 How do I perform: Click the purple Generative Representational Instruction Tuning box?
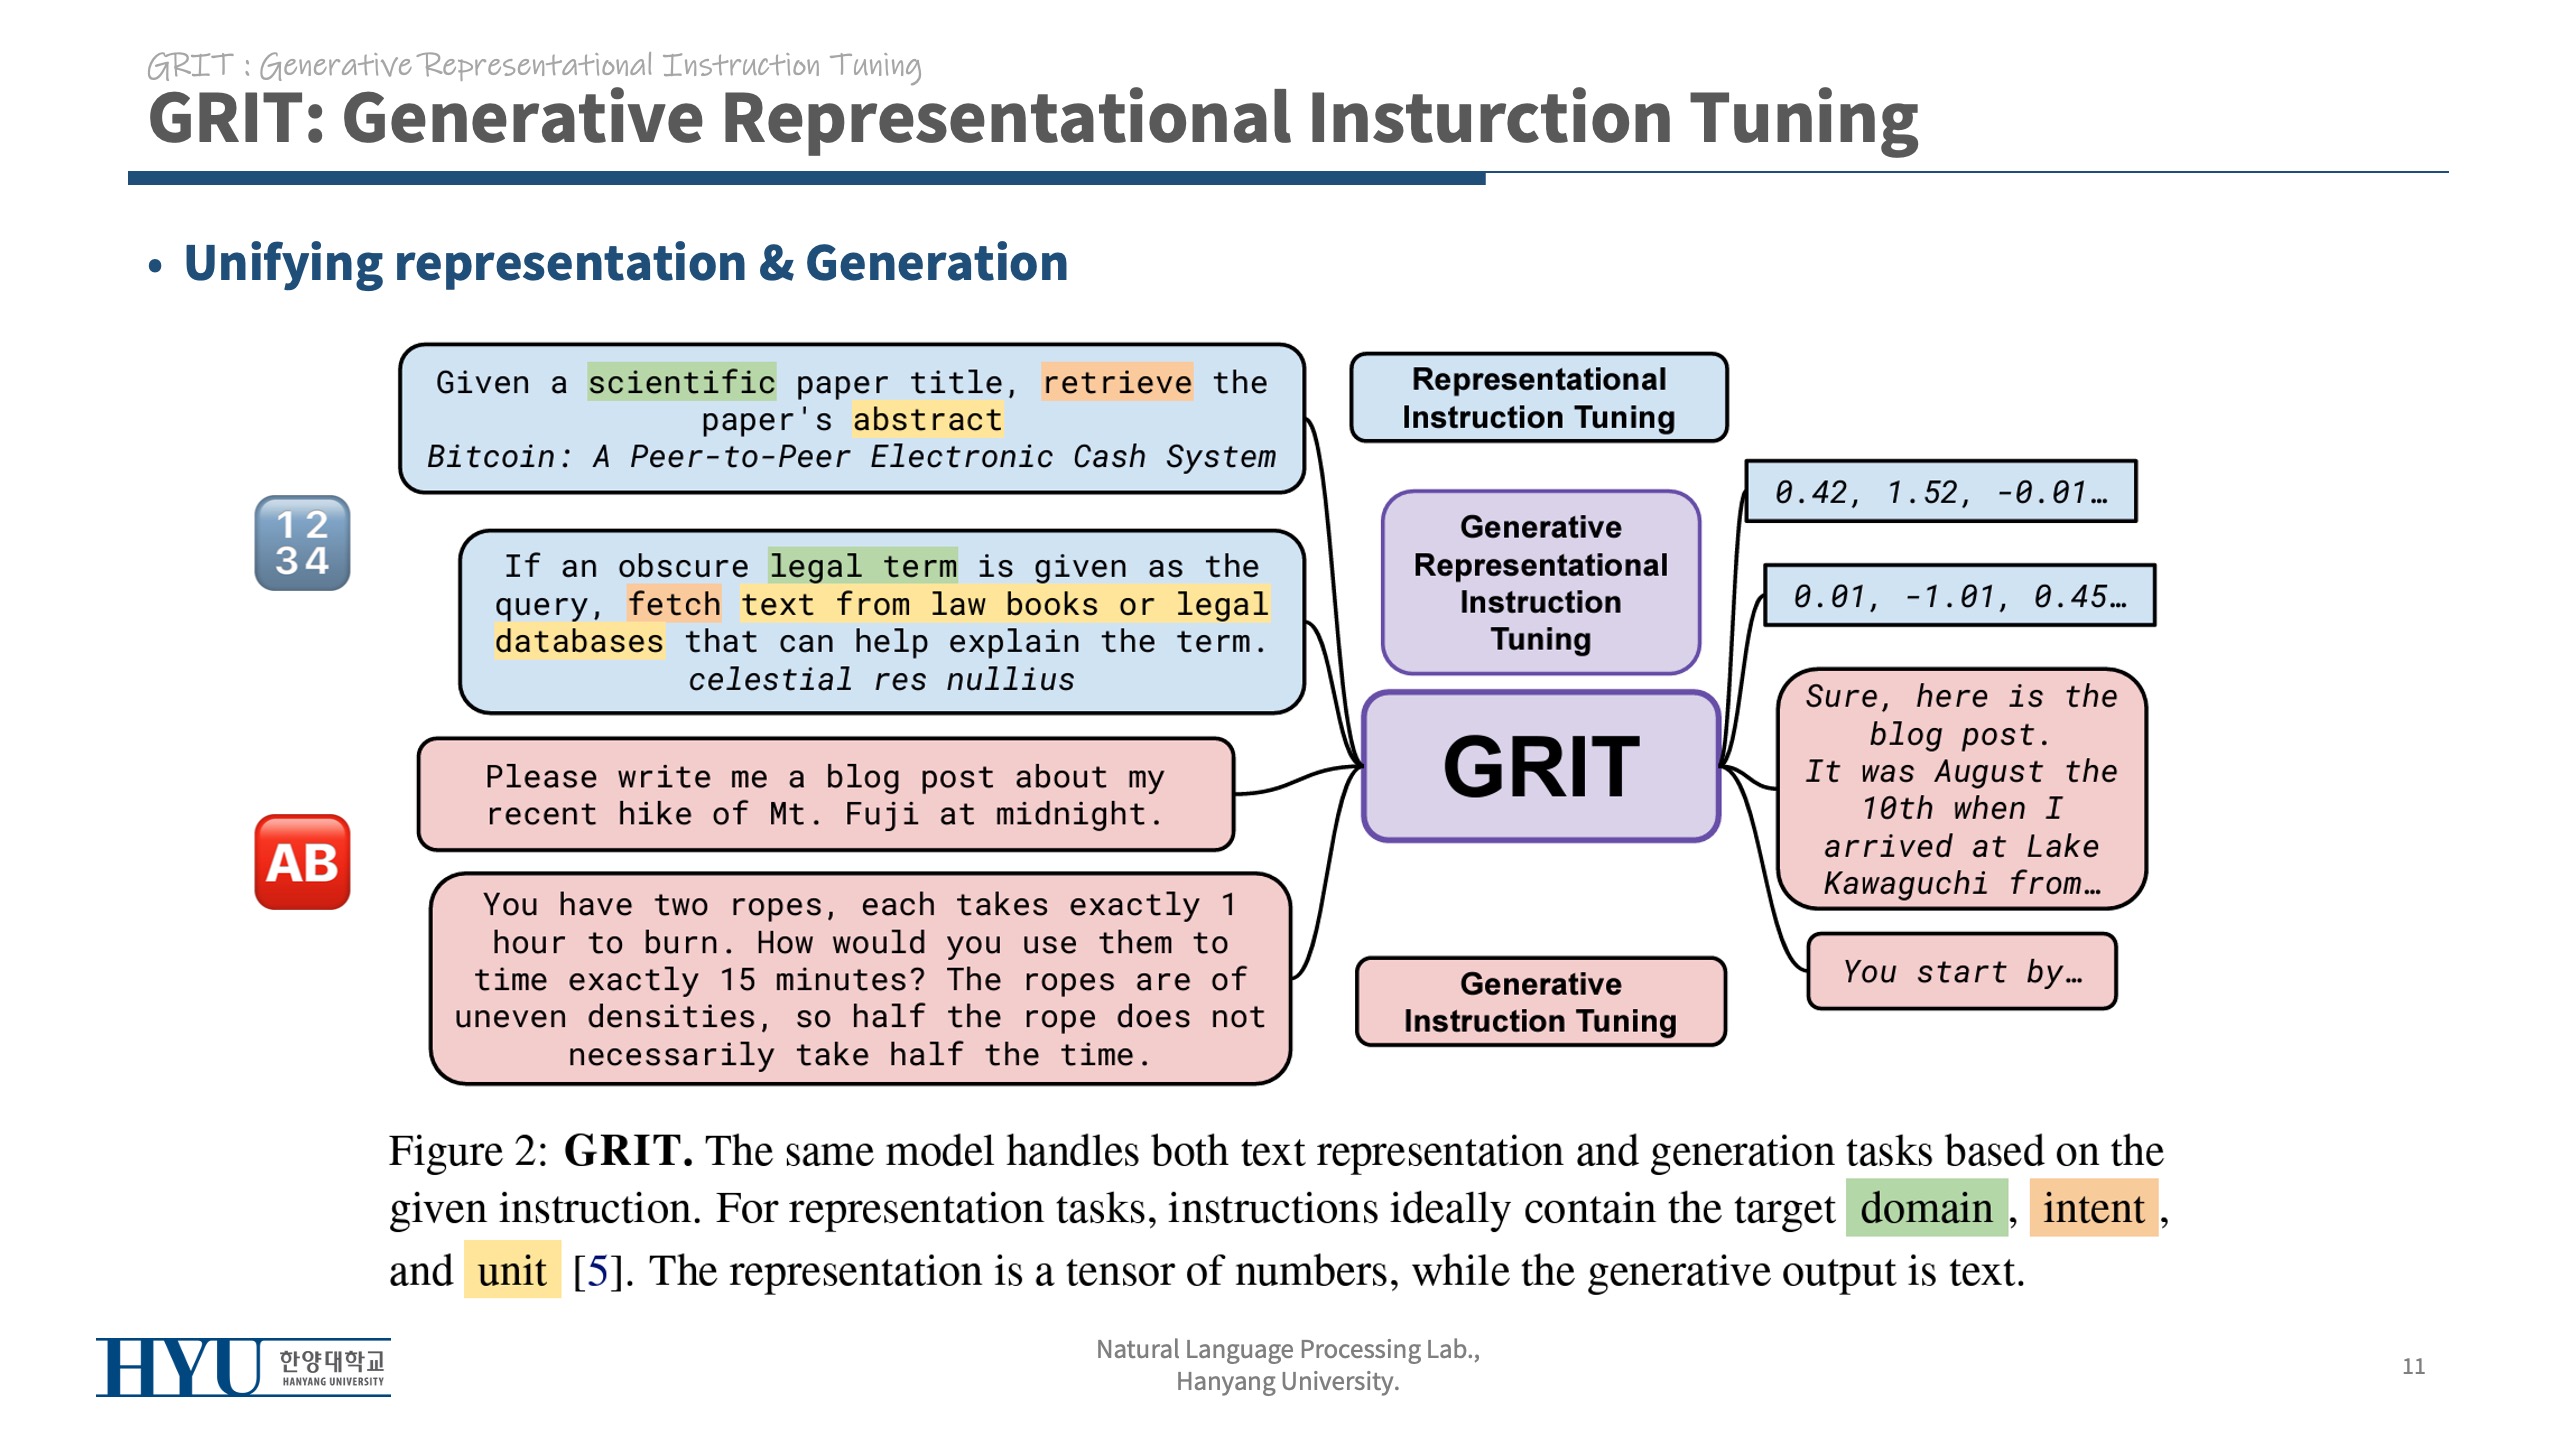click(x=1540, y=583)
